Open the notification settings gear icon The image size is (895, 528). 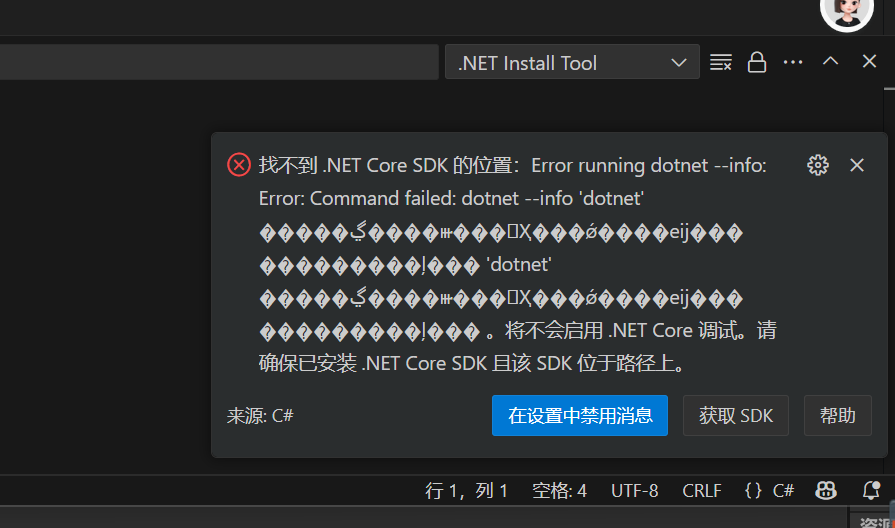tap(817, 166)
